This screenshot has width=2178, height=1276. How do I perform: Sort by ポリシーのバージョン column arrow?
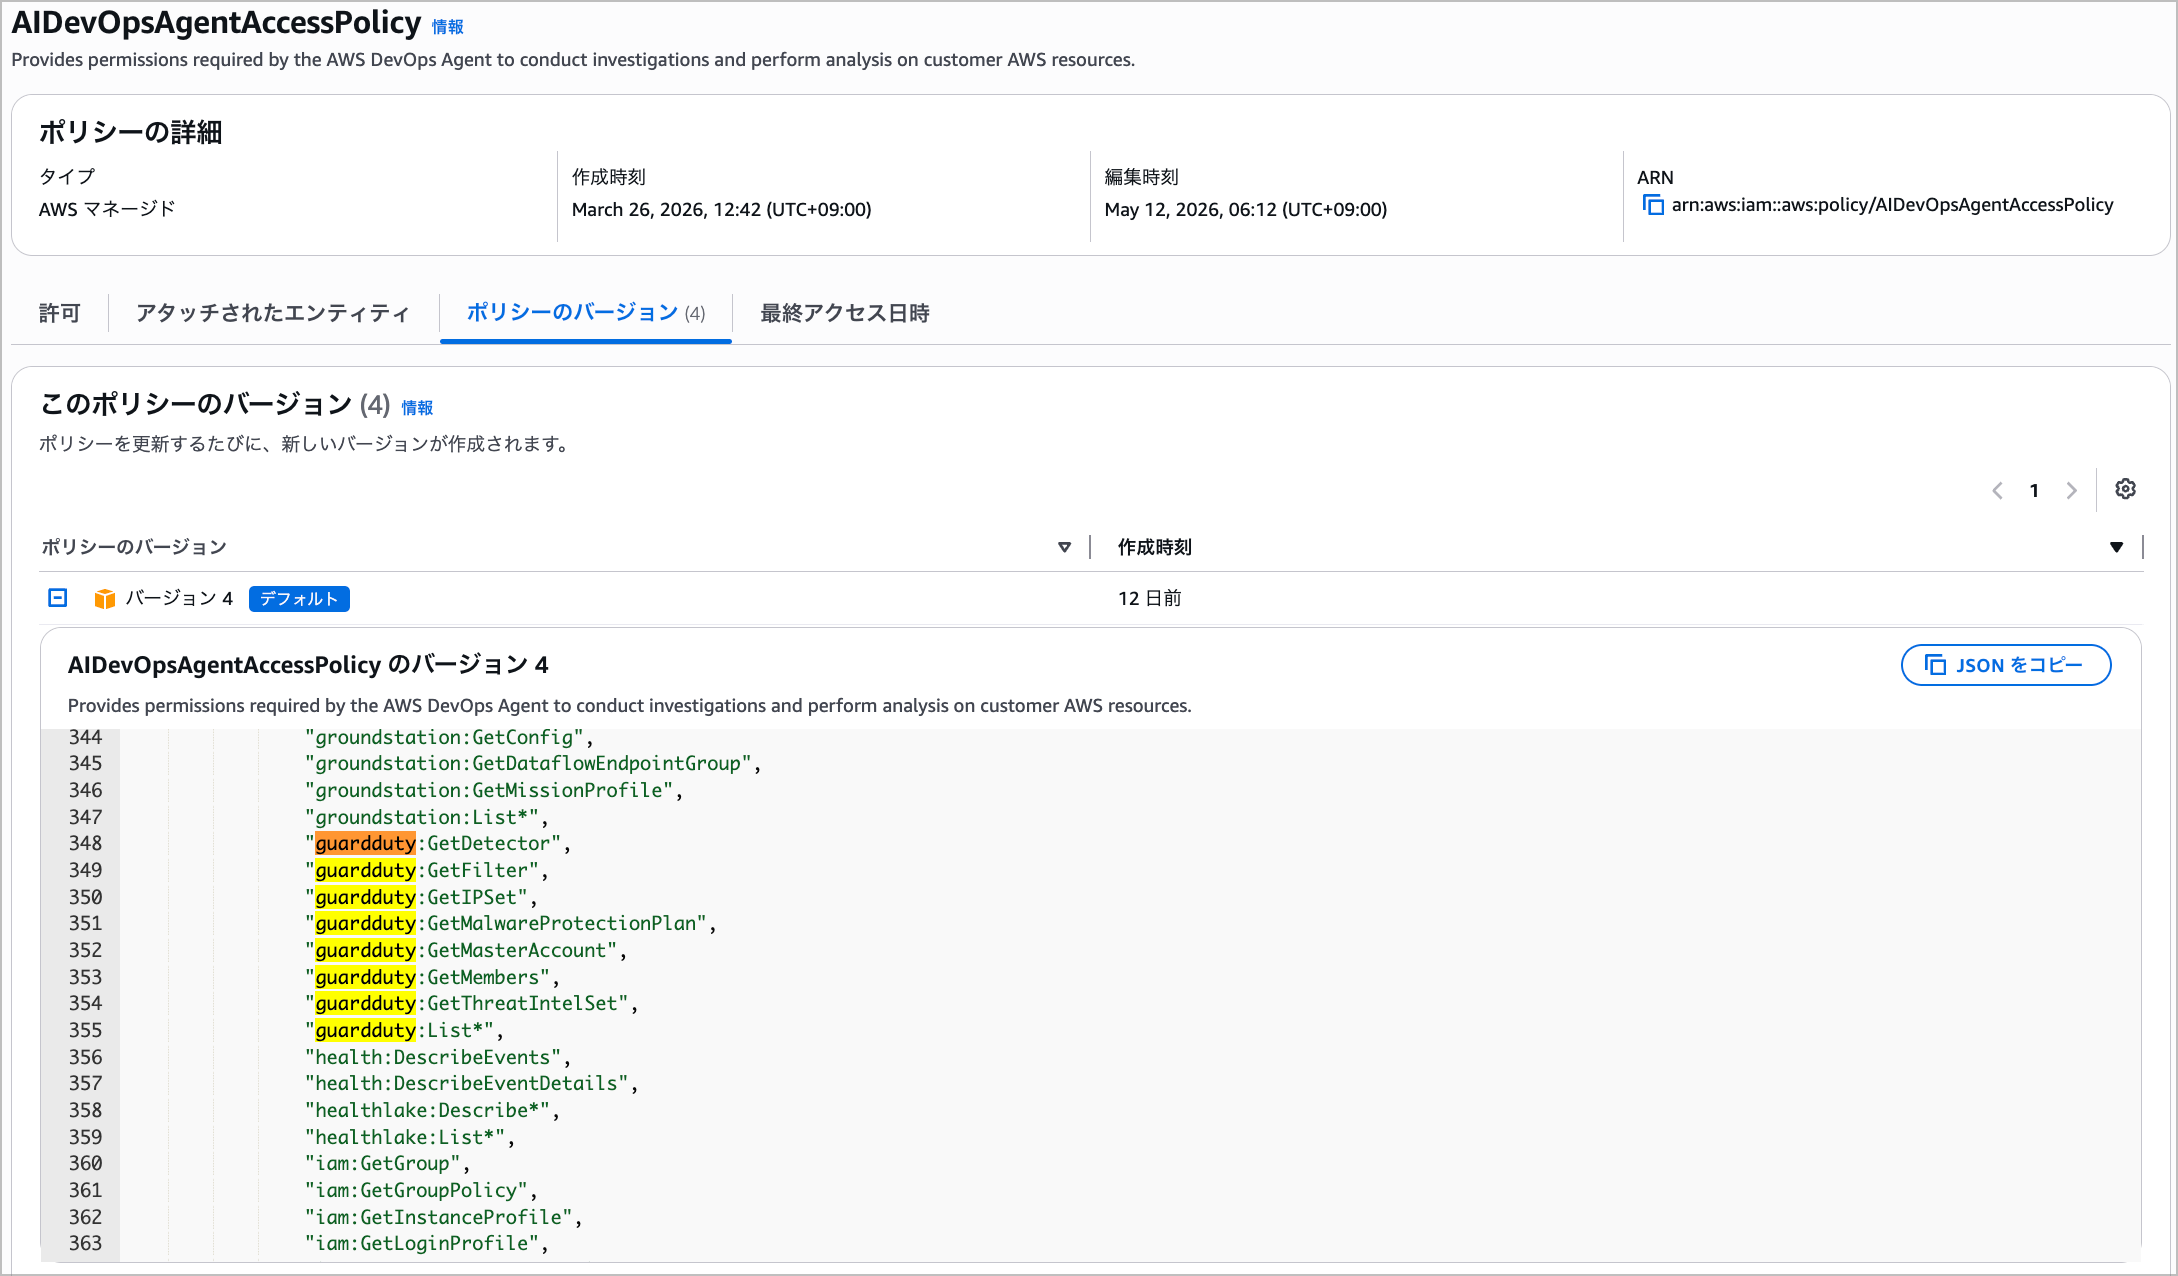pos(1064,547)
